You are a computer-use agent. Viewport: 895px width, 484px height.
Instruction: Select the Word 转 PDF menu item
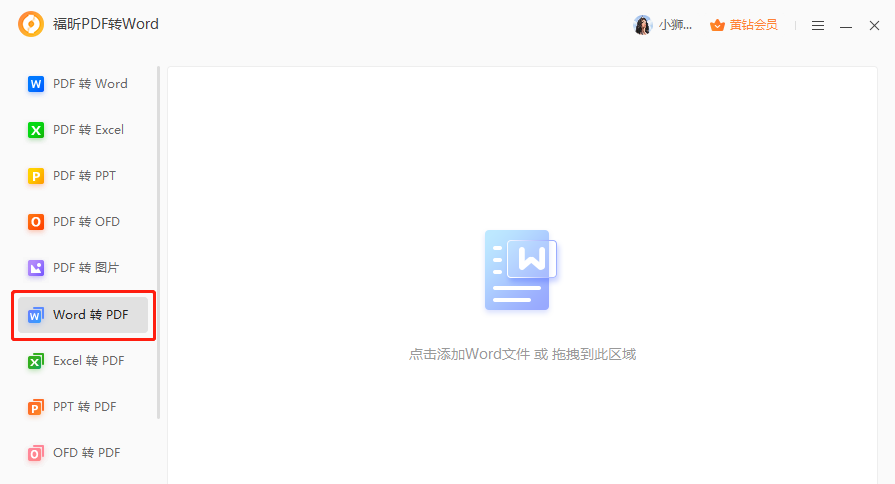coord(90,315)
